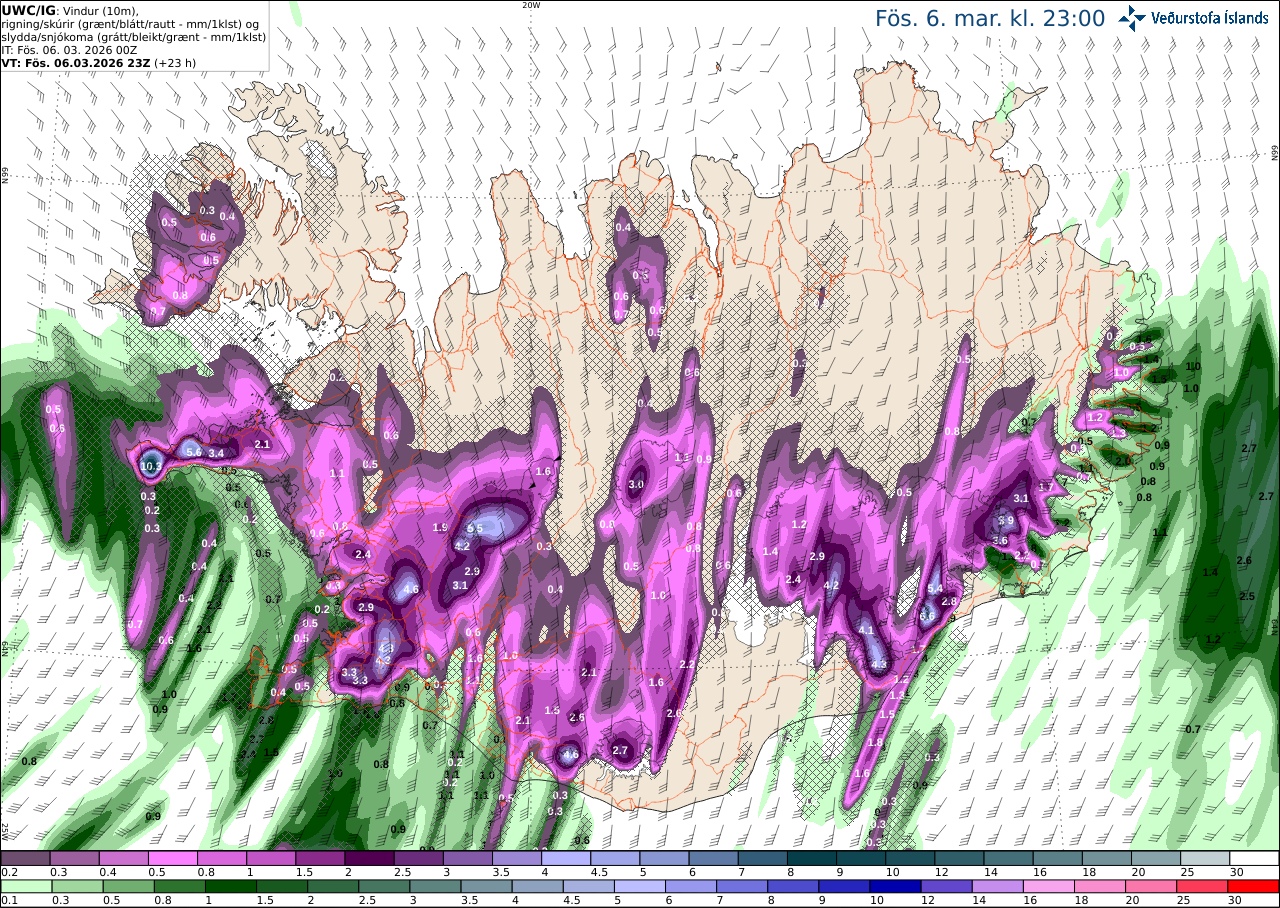Select the snow legend swatch labeled 3.5

tap(517, 858)
